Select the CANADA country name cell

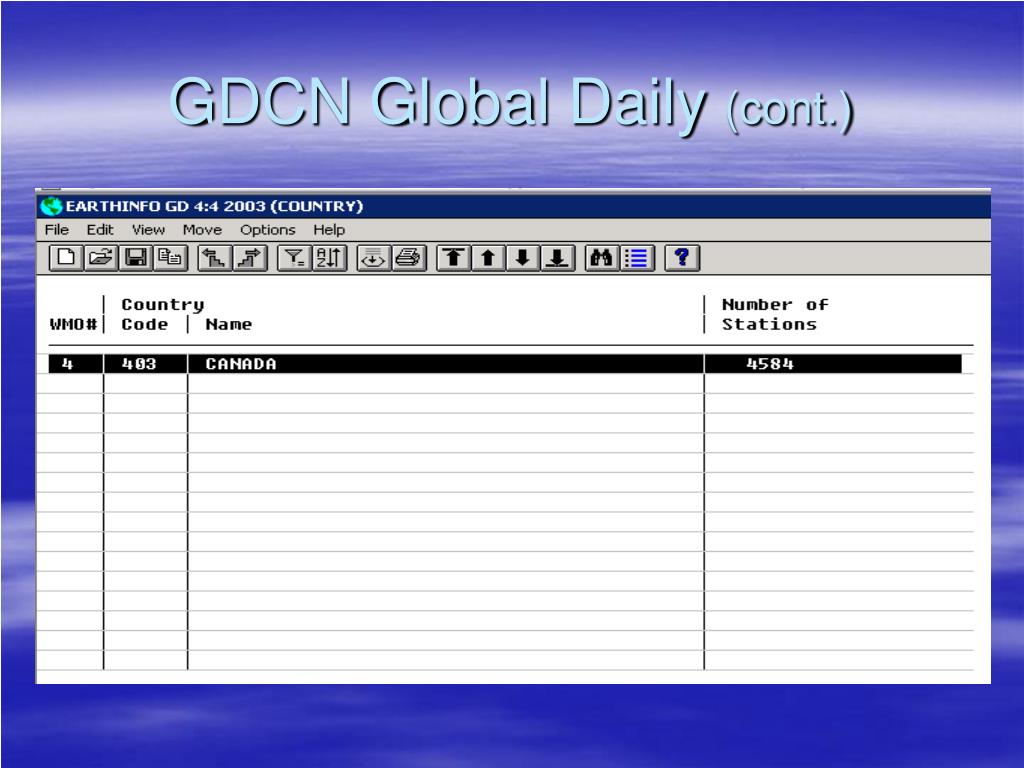(445, 364)
